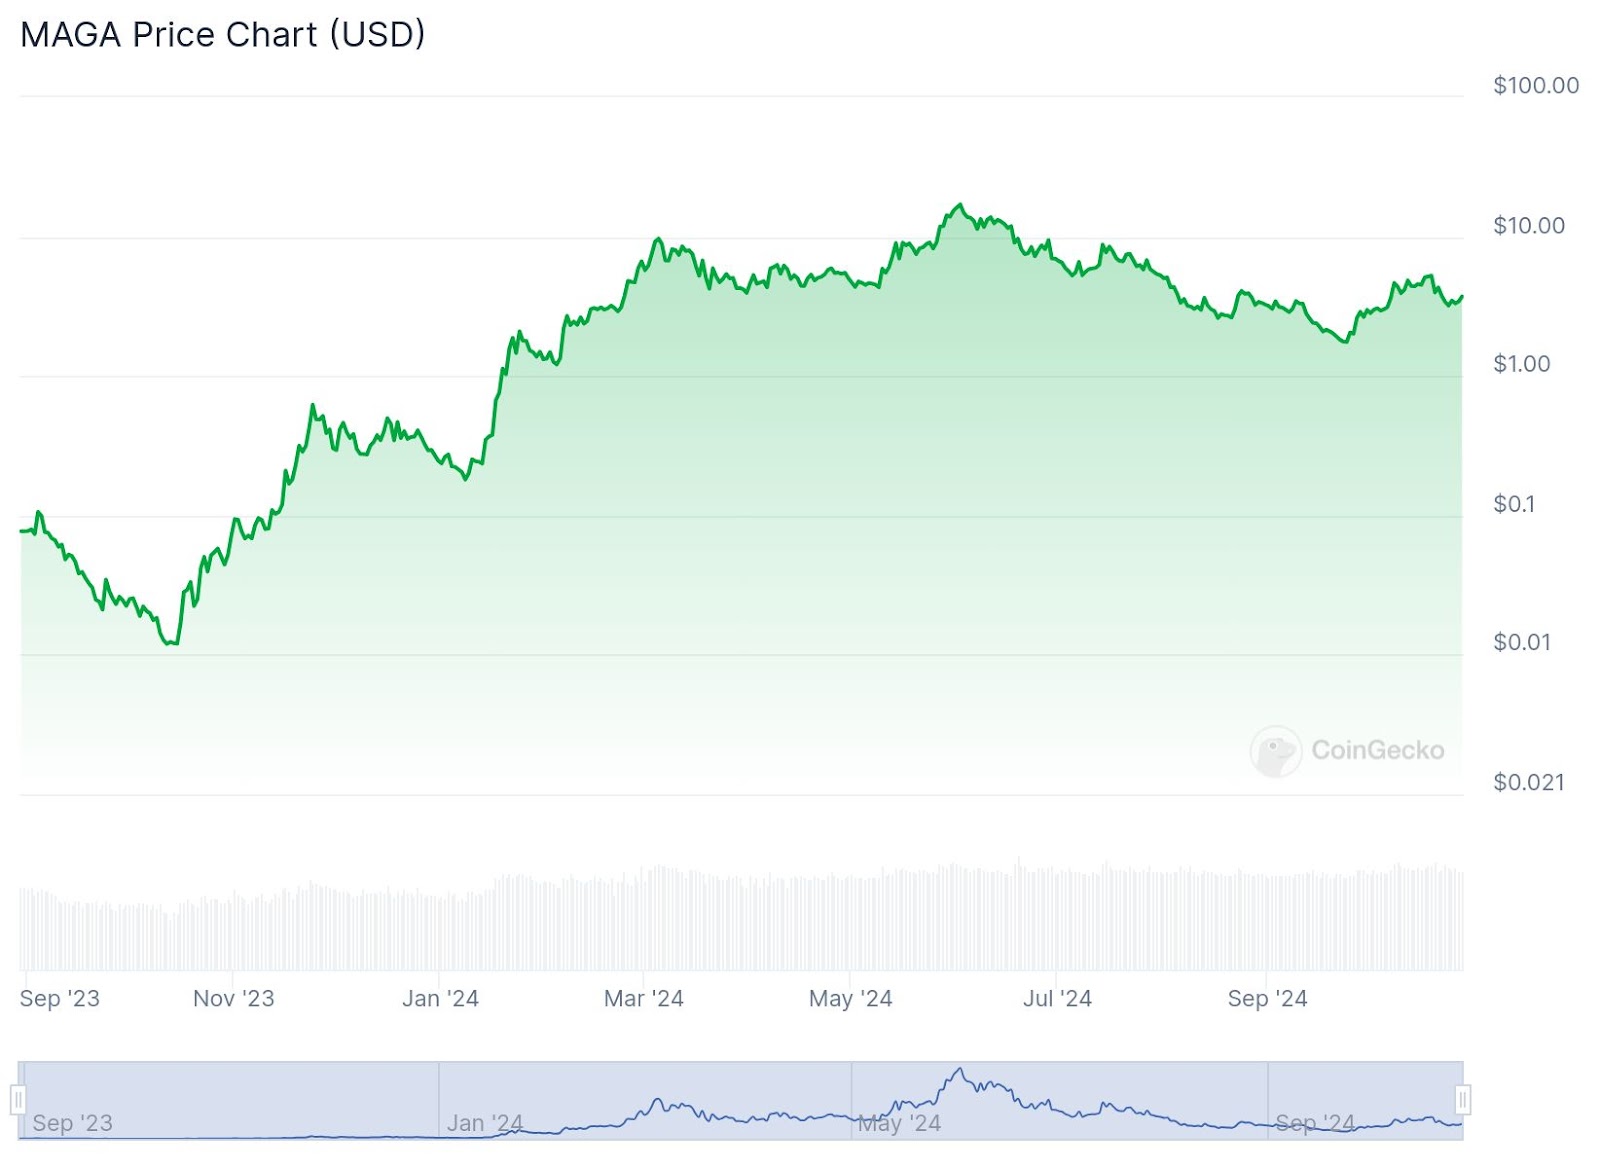1600x1168 pixels.
Task: Click the $0.1 price axis label
Action: pos(1513,504)
